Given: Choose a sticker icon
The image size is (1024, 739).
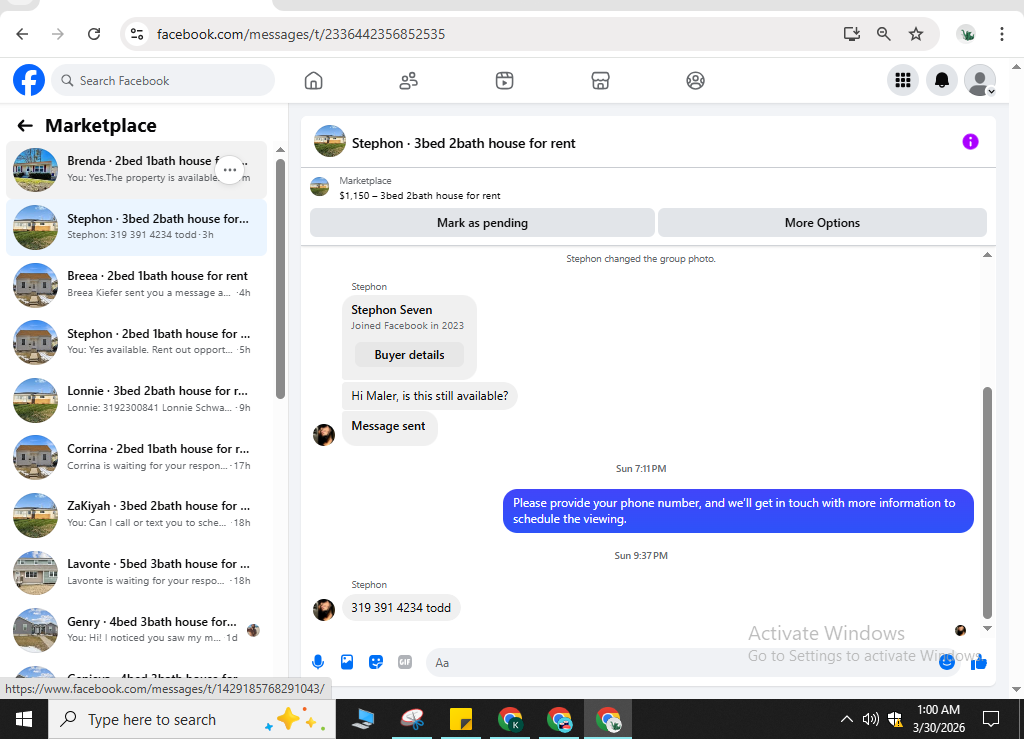Looking at the screenshot, I should tap(376, 662).
